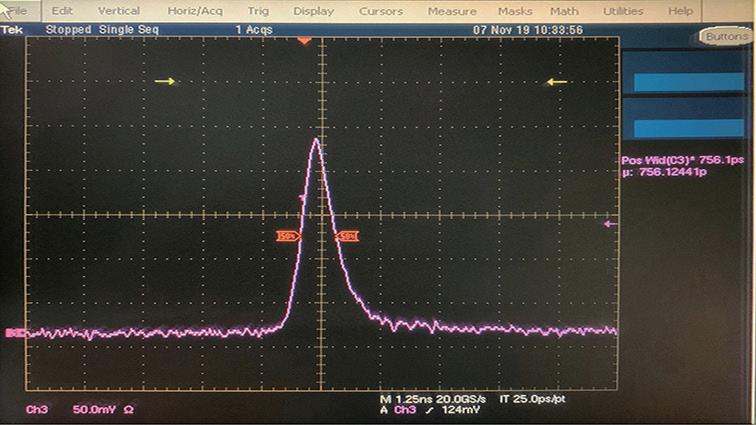Click the Ch3 channel label readout
This screenshot has width=756, height=425.
[37, 409]
